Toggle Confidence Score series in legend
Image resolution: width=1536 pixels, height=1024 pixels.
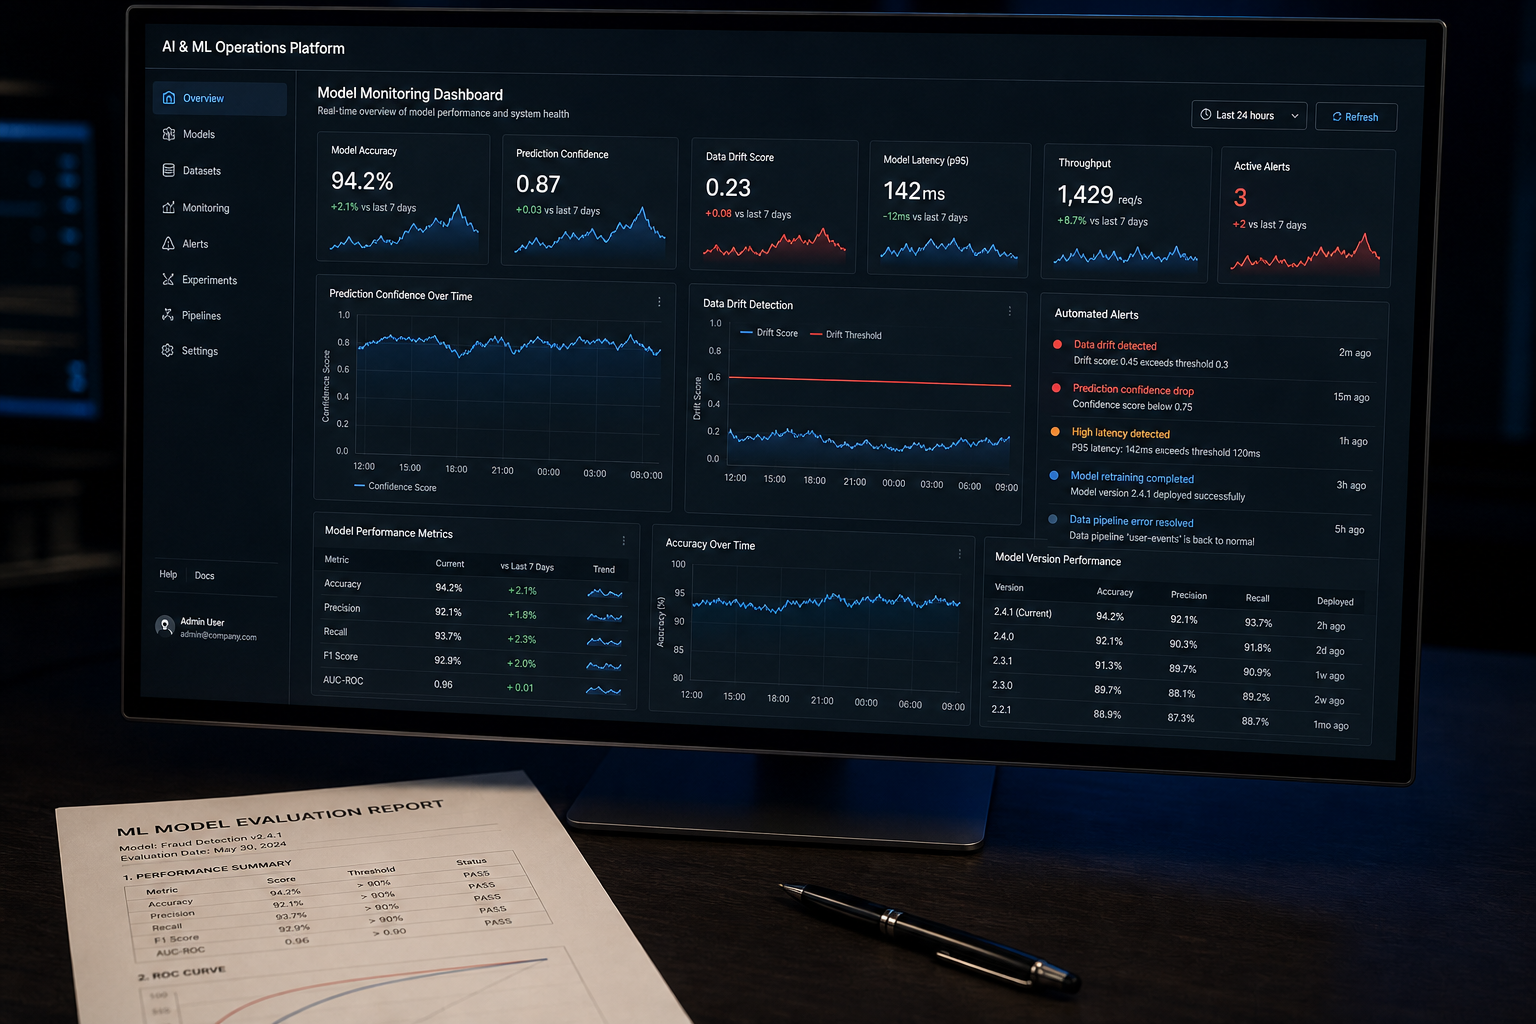click(396, 487)
